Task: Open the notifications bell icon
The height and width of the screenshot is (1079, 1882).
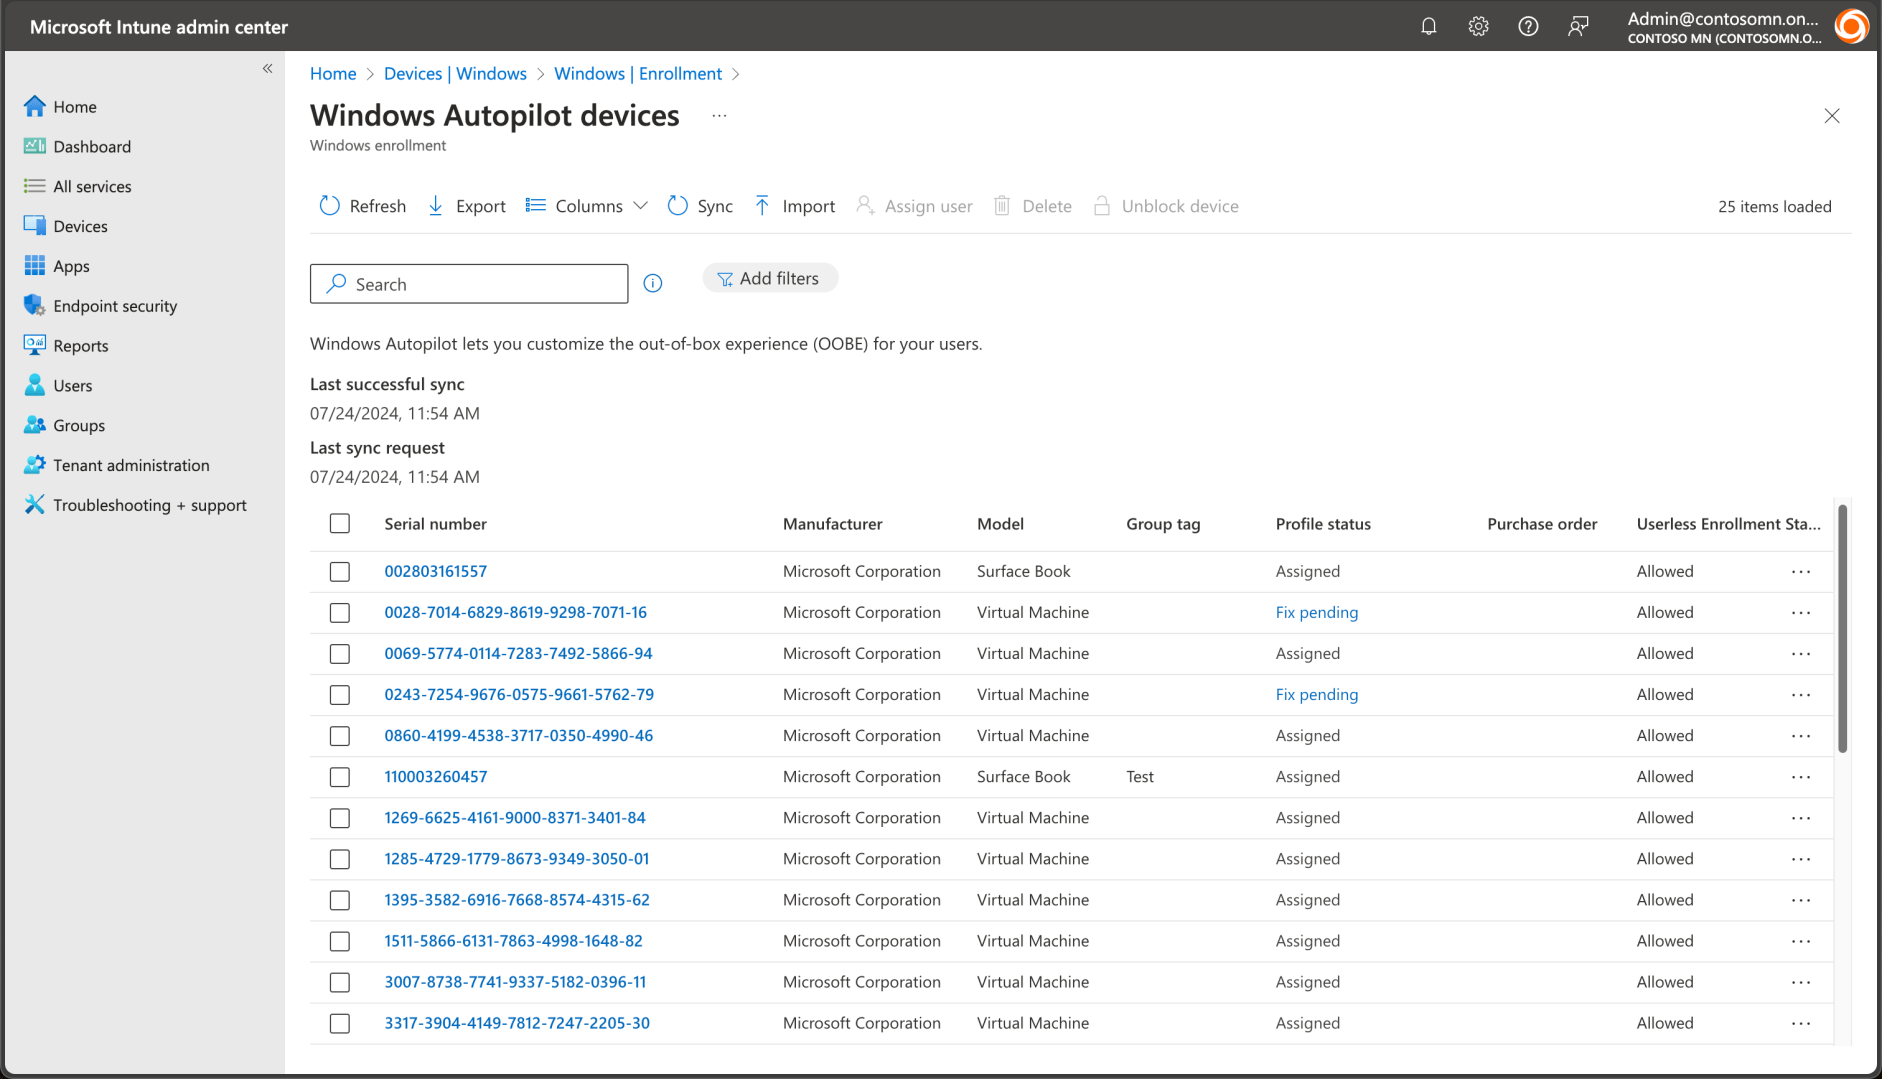Action: (1428, 27)
